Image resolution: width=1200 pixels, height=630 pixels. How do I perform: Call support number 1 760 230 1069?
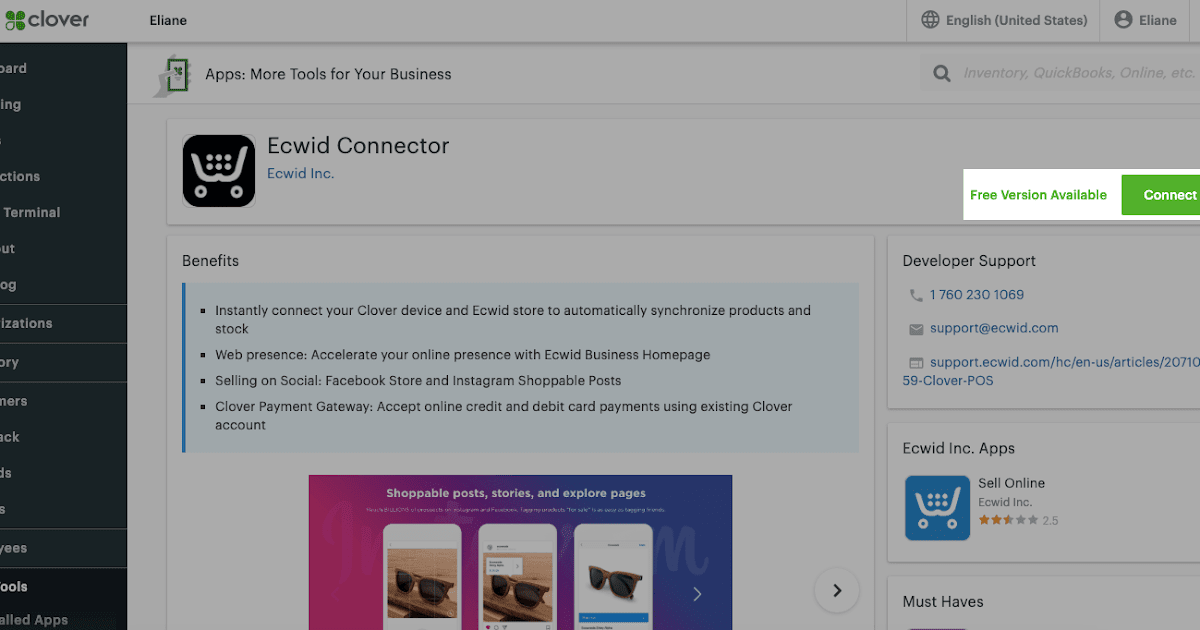(976, 295)
